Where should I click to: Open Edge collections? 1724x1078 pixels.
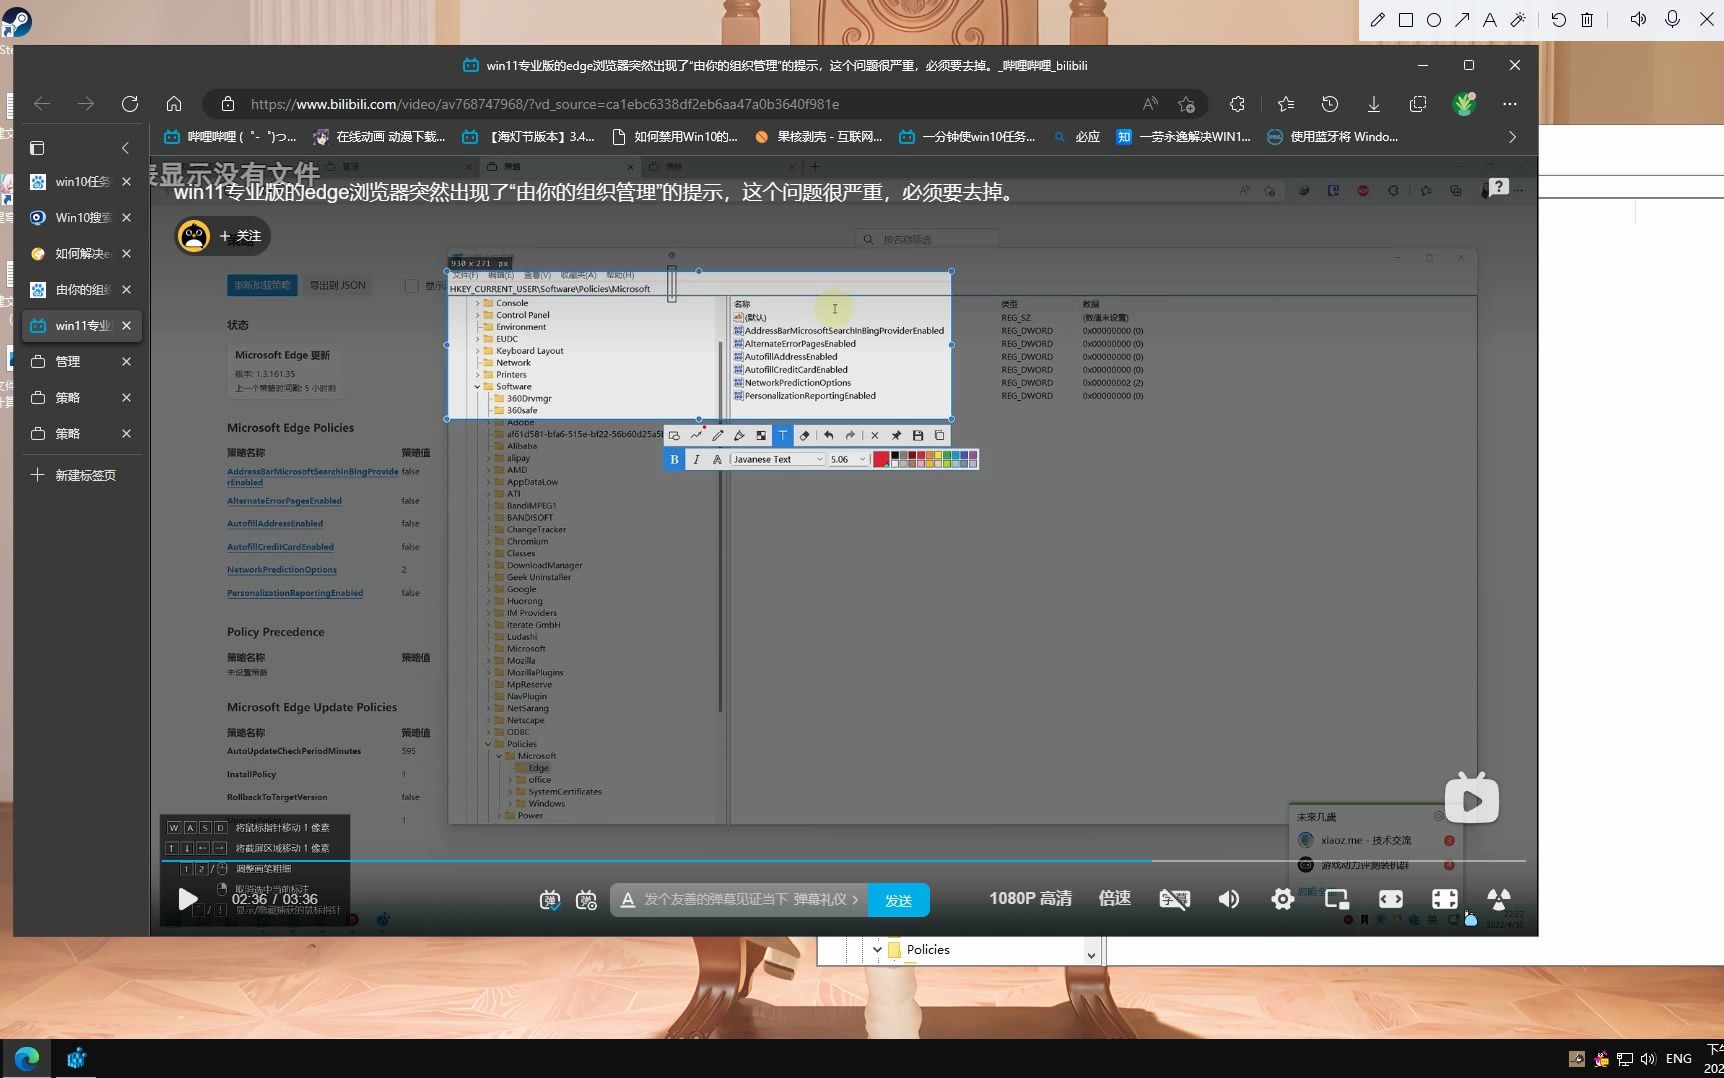pos(1418,104)
